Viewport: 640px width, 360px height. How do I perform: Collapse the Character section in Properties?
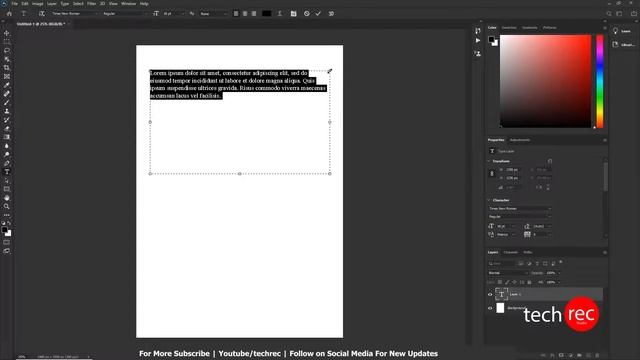click(489, 200)
